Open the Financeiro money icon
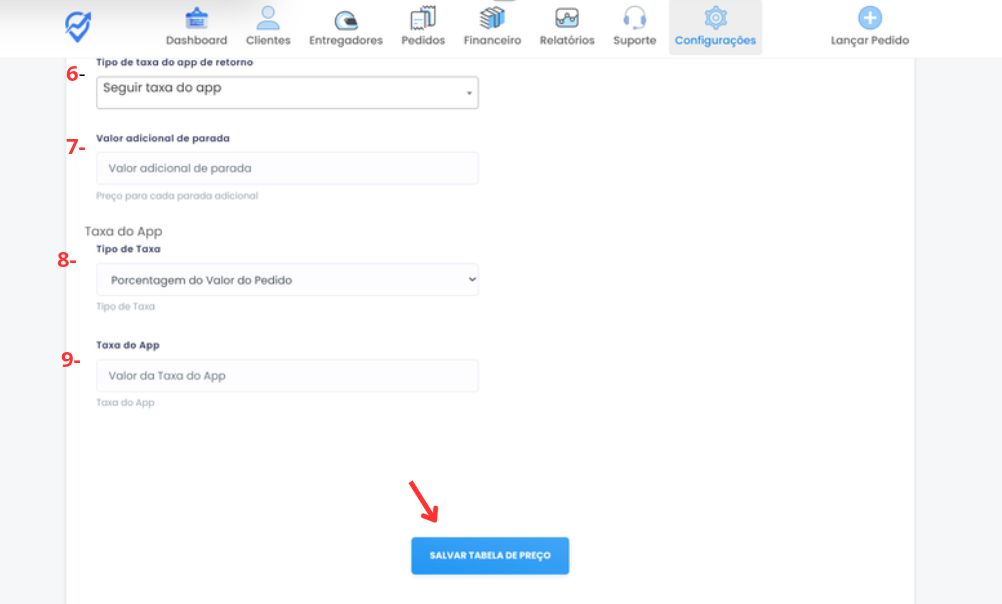Screen dimensions: 1002x604 pyautogui.click(x=492, y=18)
